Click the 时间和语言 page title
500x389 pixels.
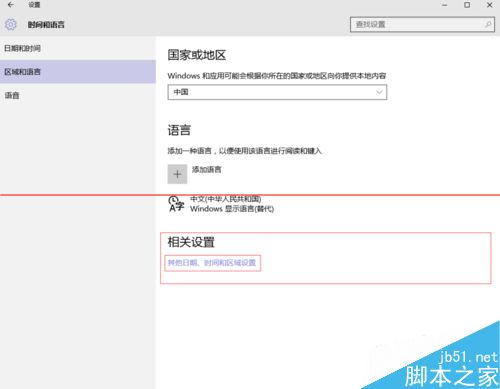point(46,24)
